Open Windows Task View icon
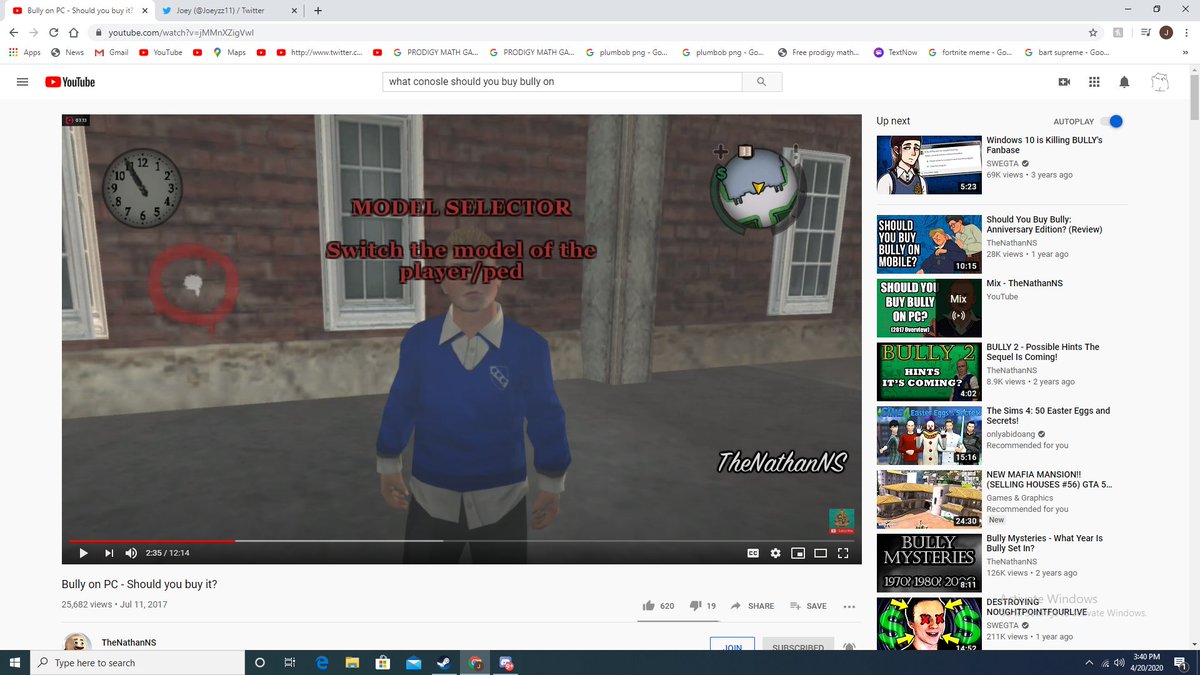 click(289, 662)
